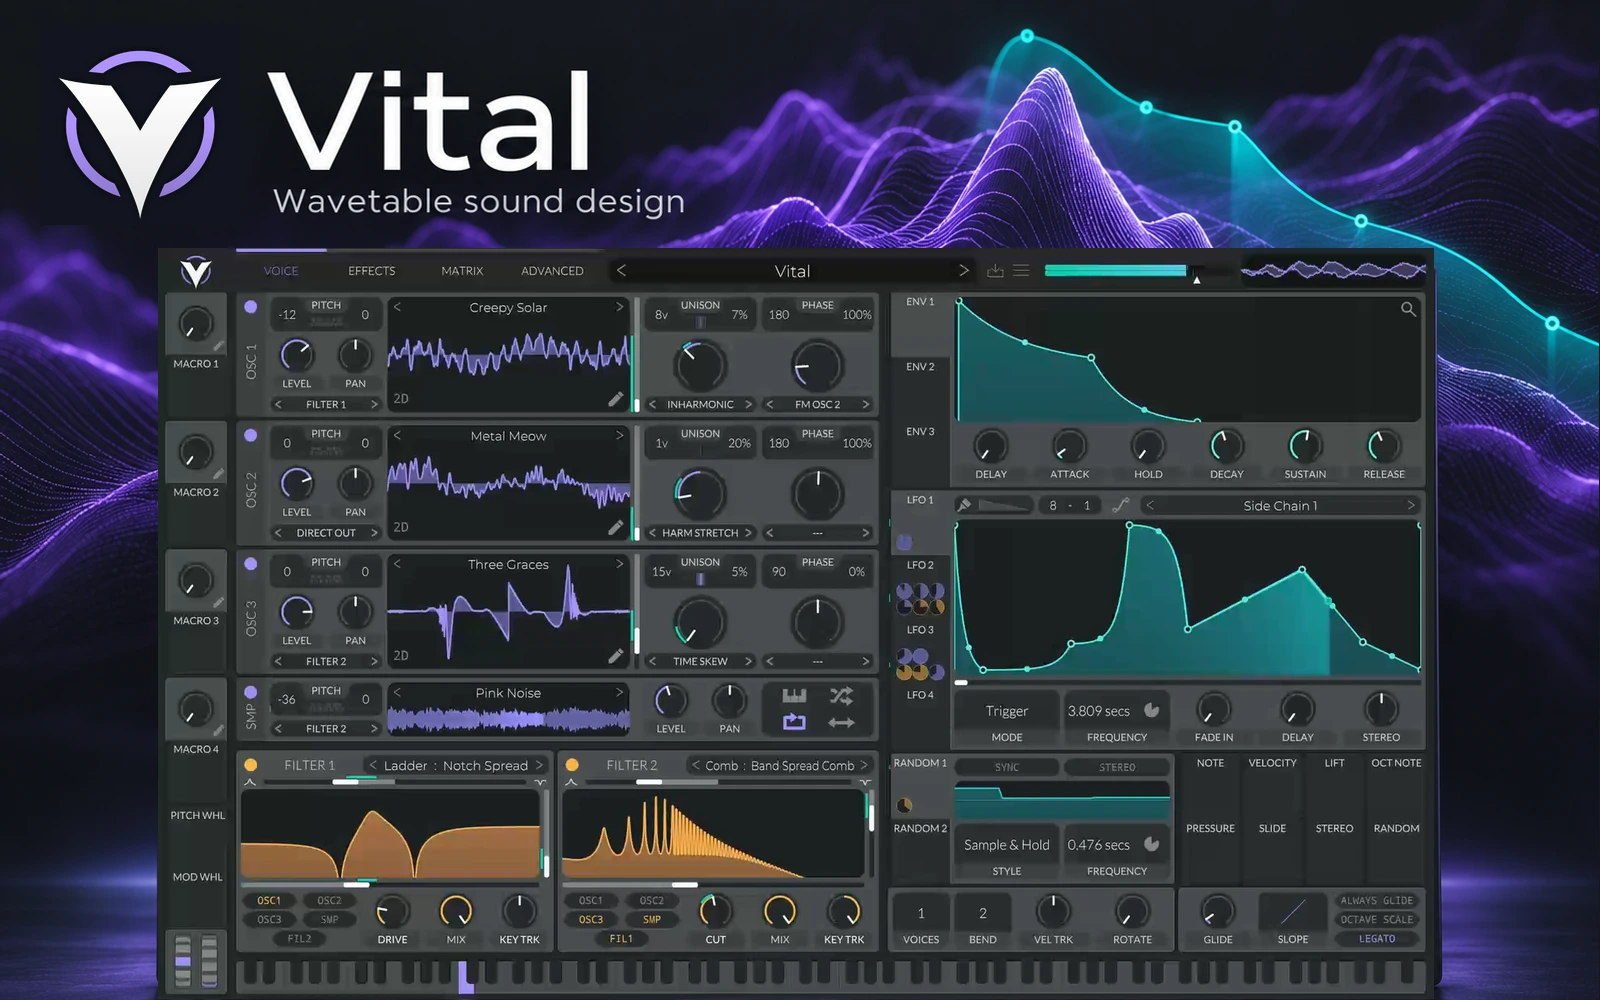Switch to the MATRIX tab
Viewport: 1600px width, 1000px height.
pyautogui.click(x=462, y=271)
